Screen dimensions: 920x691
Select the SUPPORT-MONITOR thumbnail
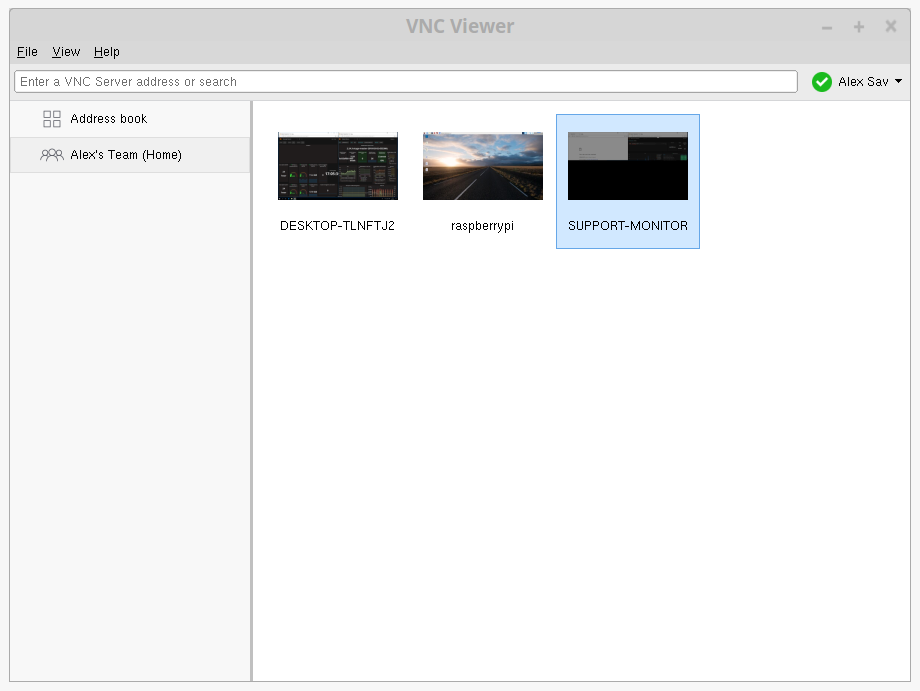pos(628,166)
